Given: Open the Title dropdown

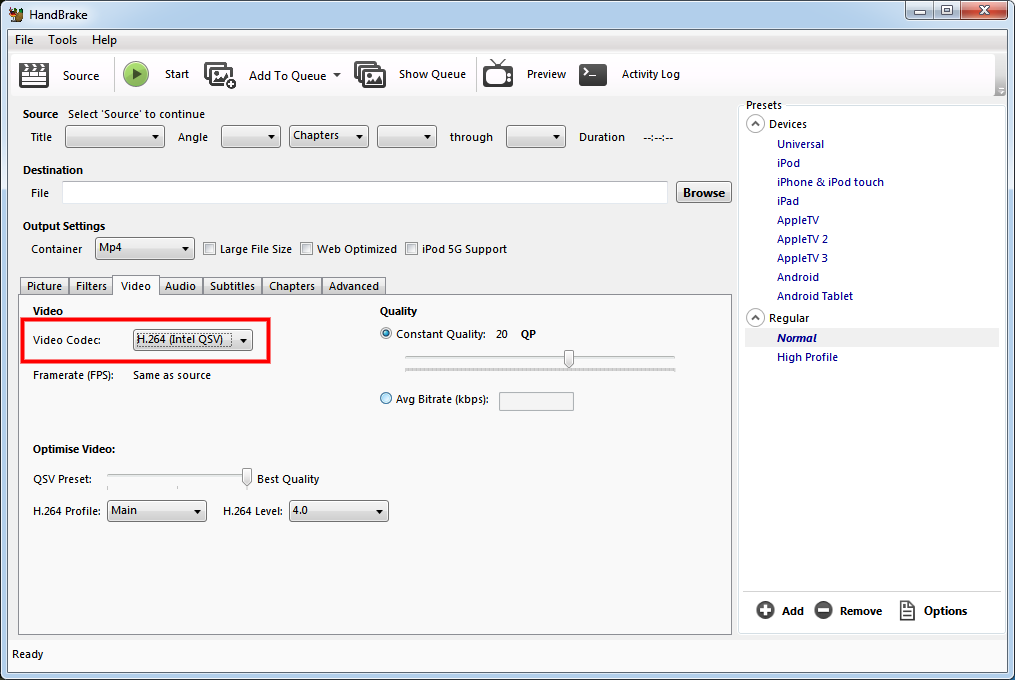Looking at the screenshot, I should (x=115, y=137).
